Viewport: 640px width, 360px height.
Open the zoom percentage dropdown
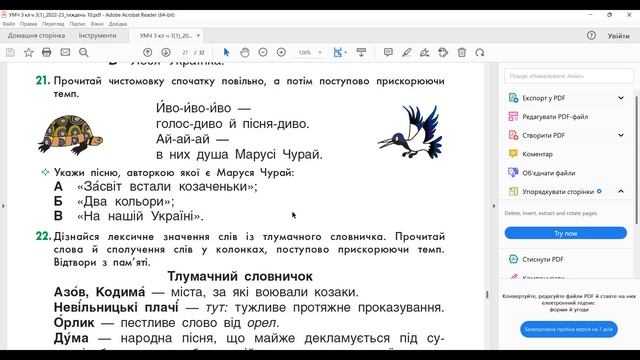click(320, 52)
